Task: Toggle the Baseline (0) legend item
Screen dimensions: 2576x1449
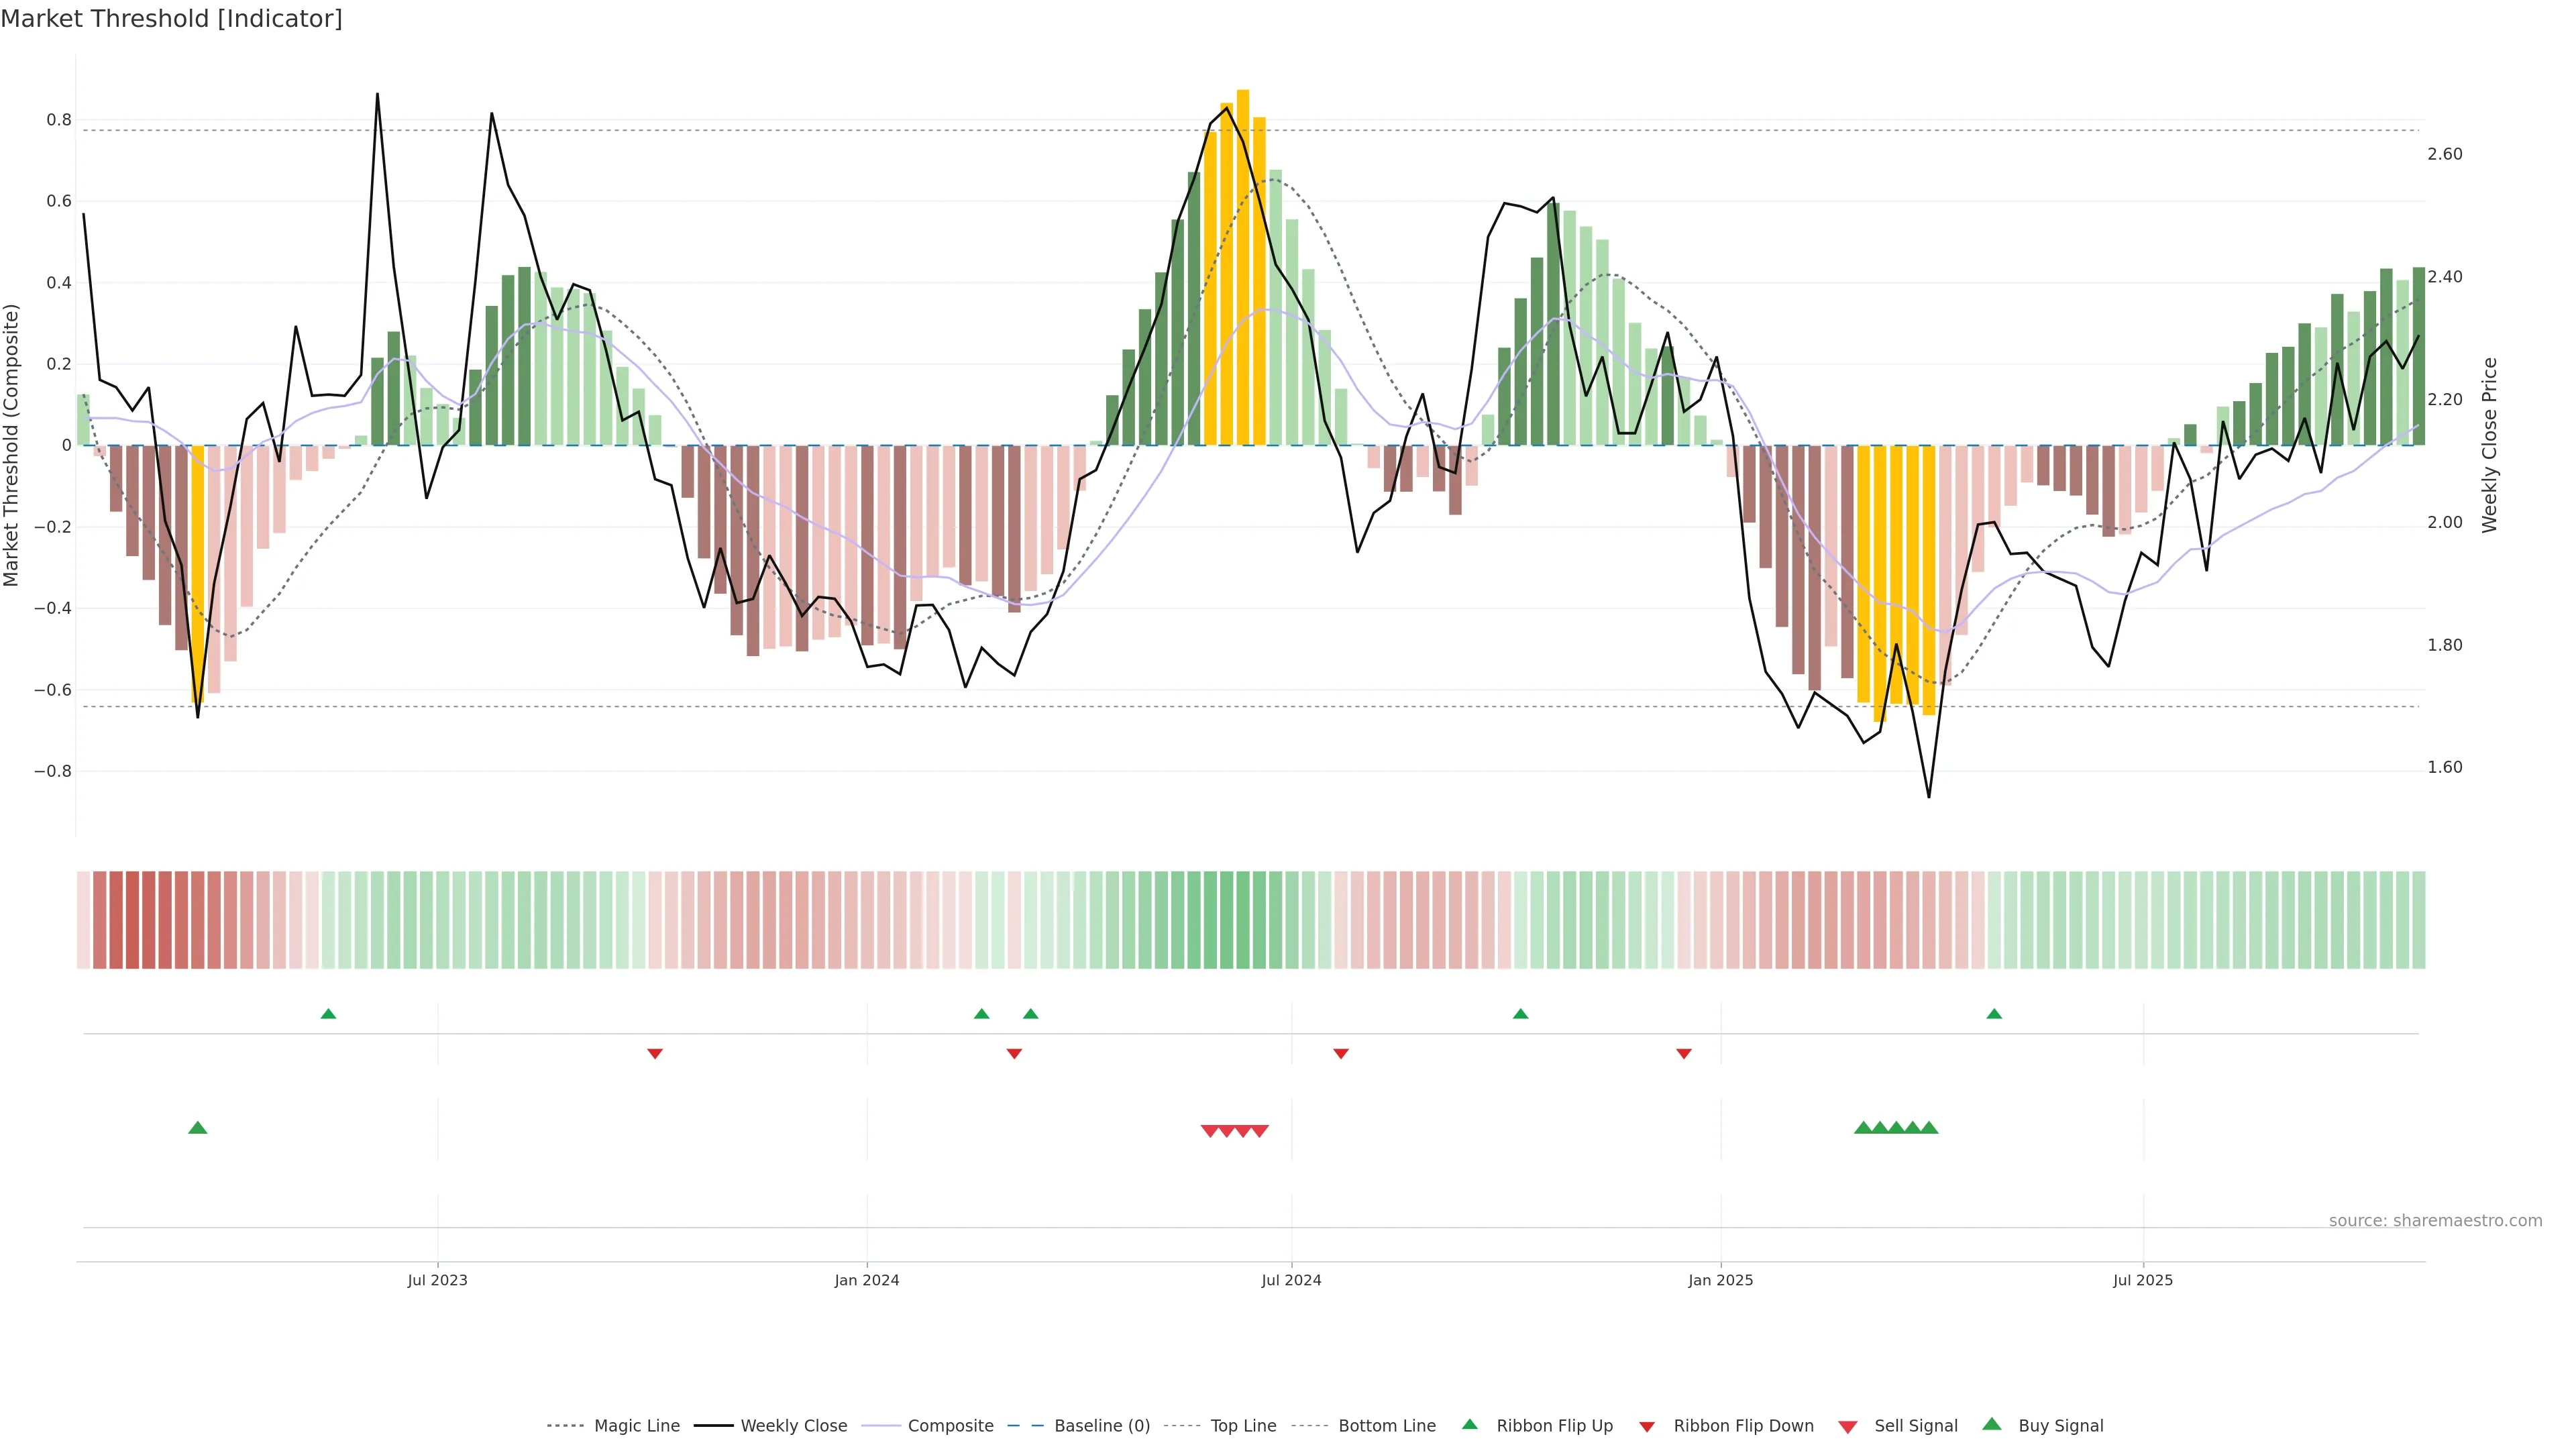Action: point(1101,1426)
